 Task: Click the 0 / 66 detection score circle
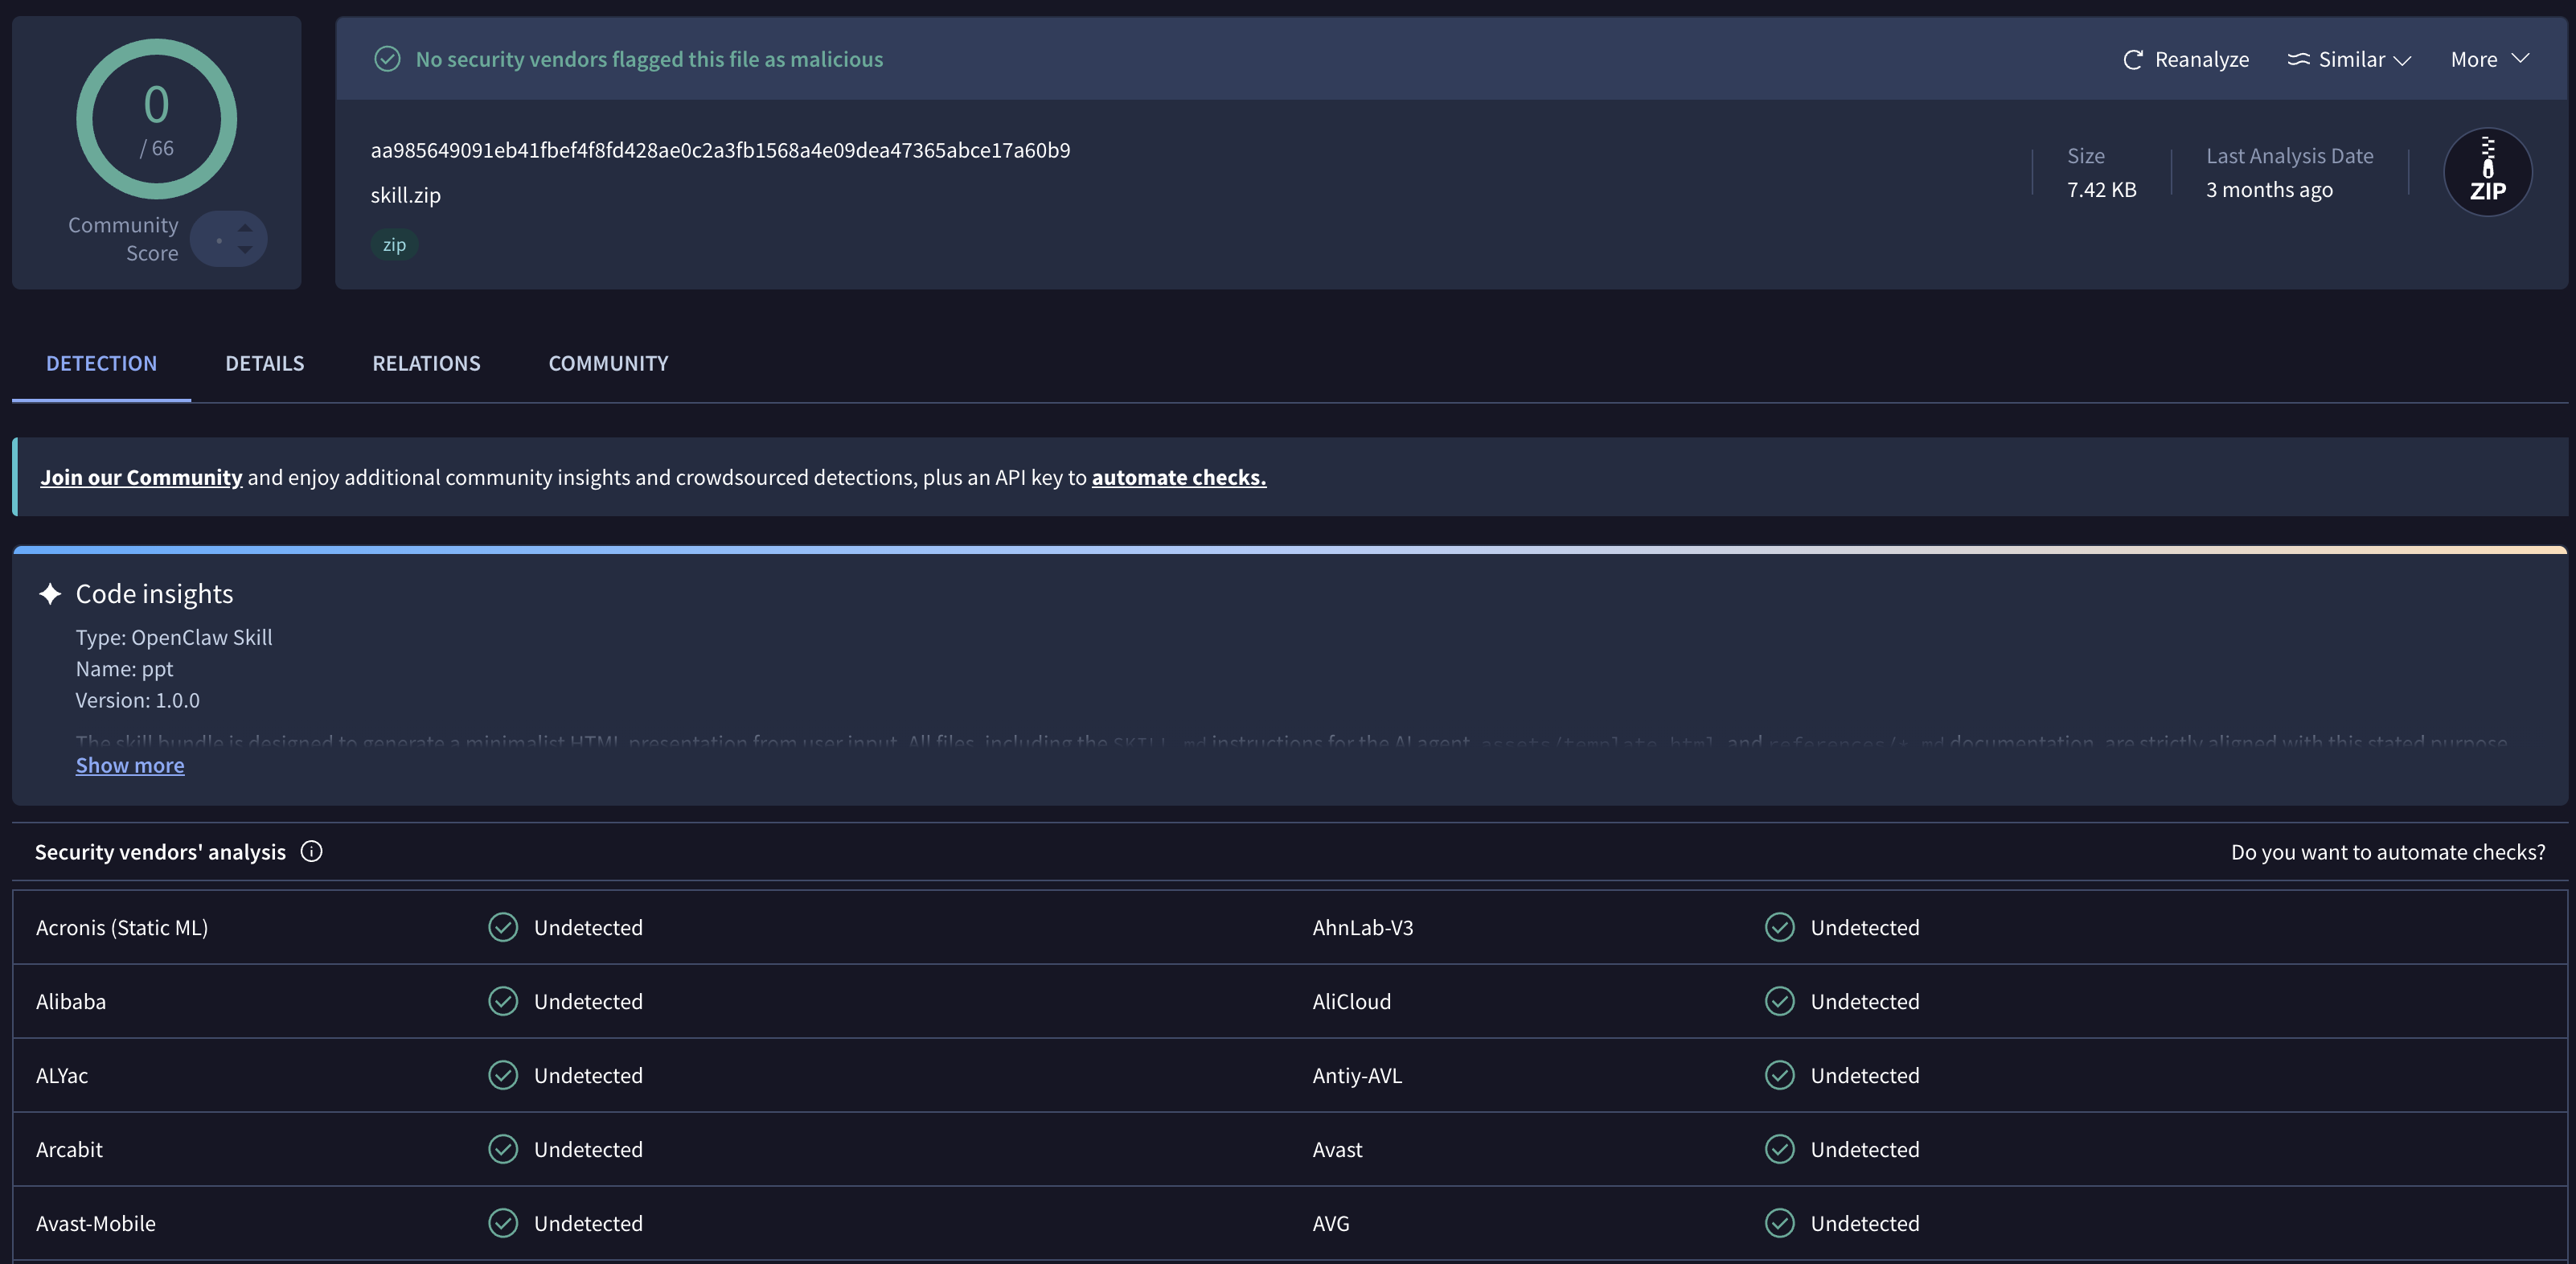coord(157,119)
